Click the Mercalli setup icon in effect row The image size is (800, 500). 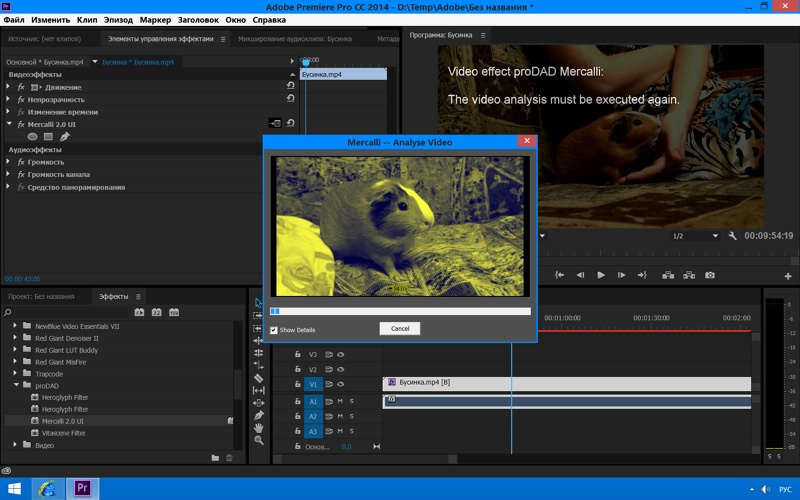point(275,123)
